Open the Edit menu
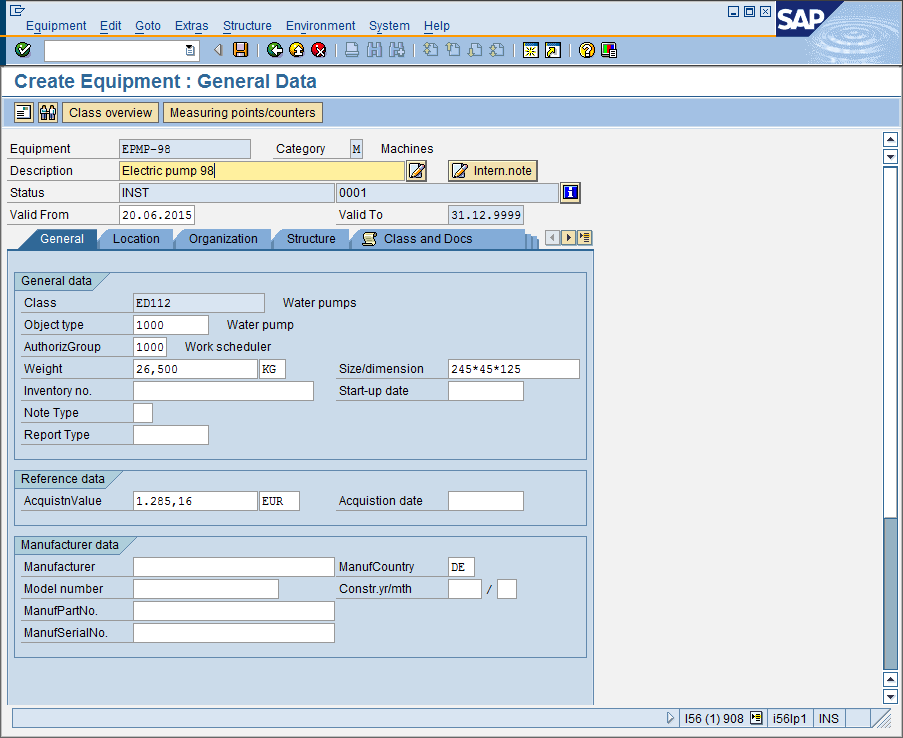 pyautogui.click(x=111, y=26)
